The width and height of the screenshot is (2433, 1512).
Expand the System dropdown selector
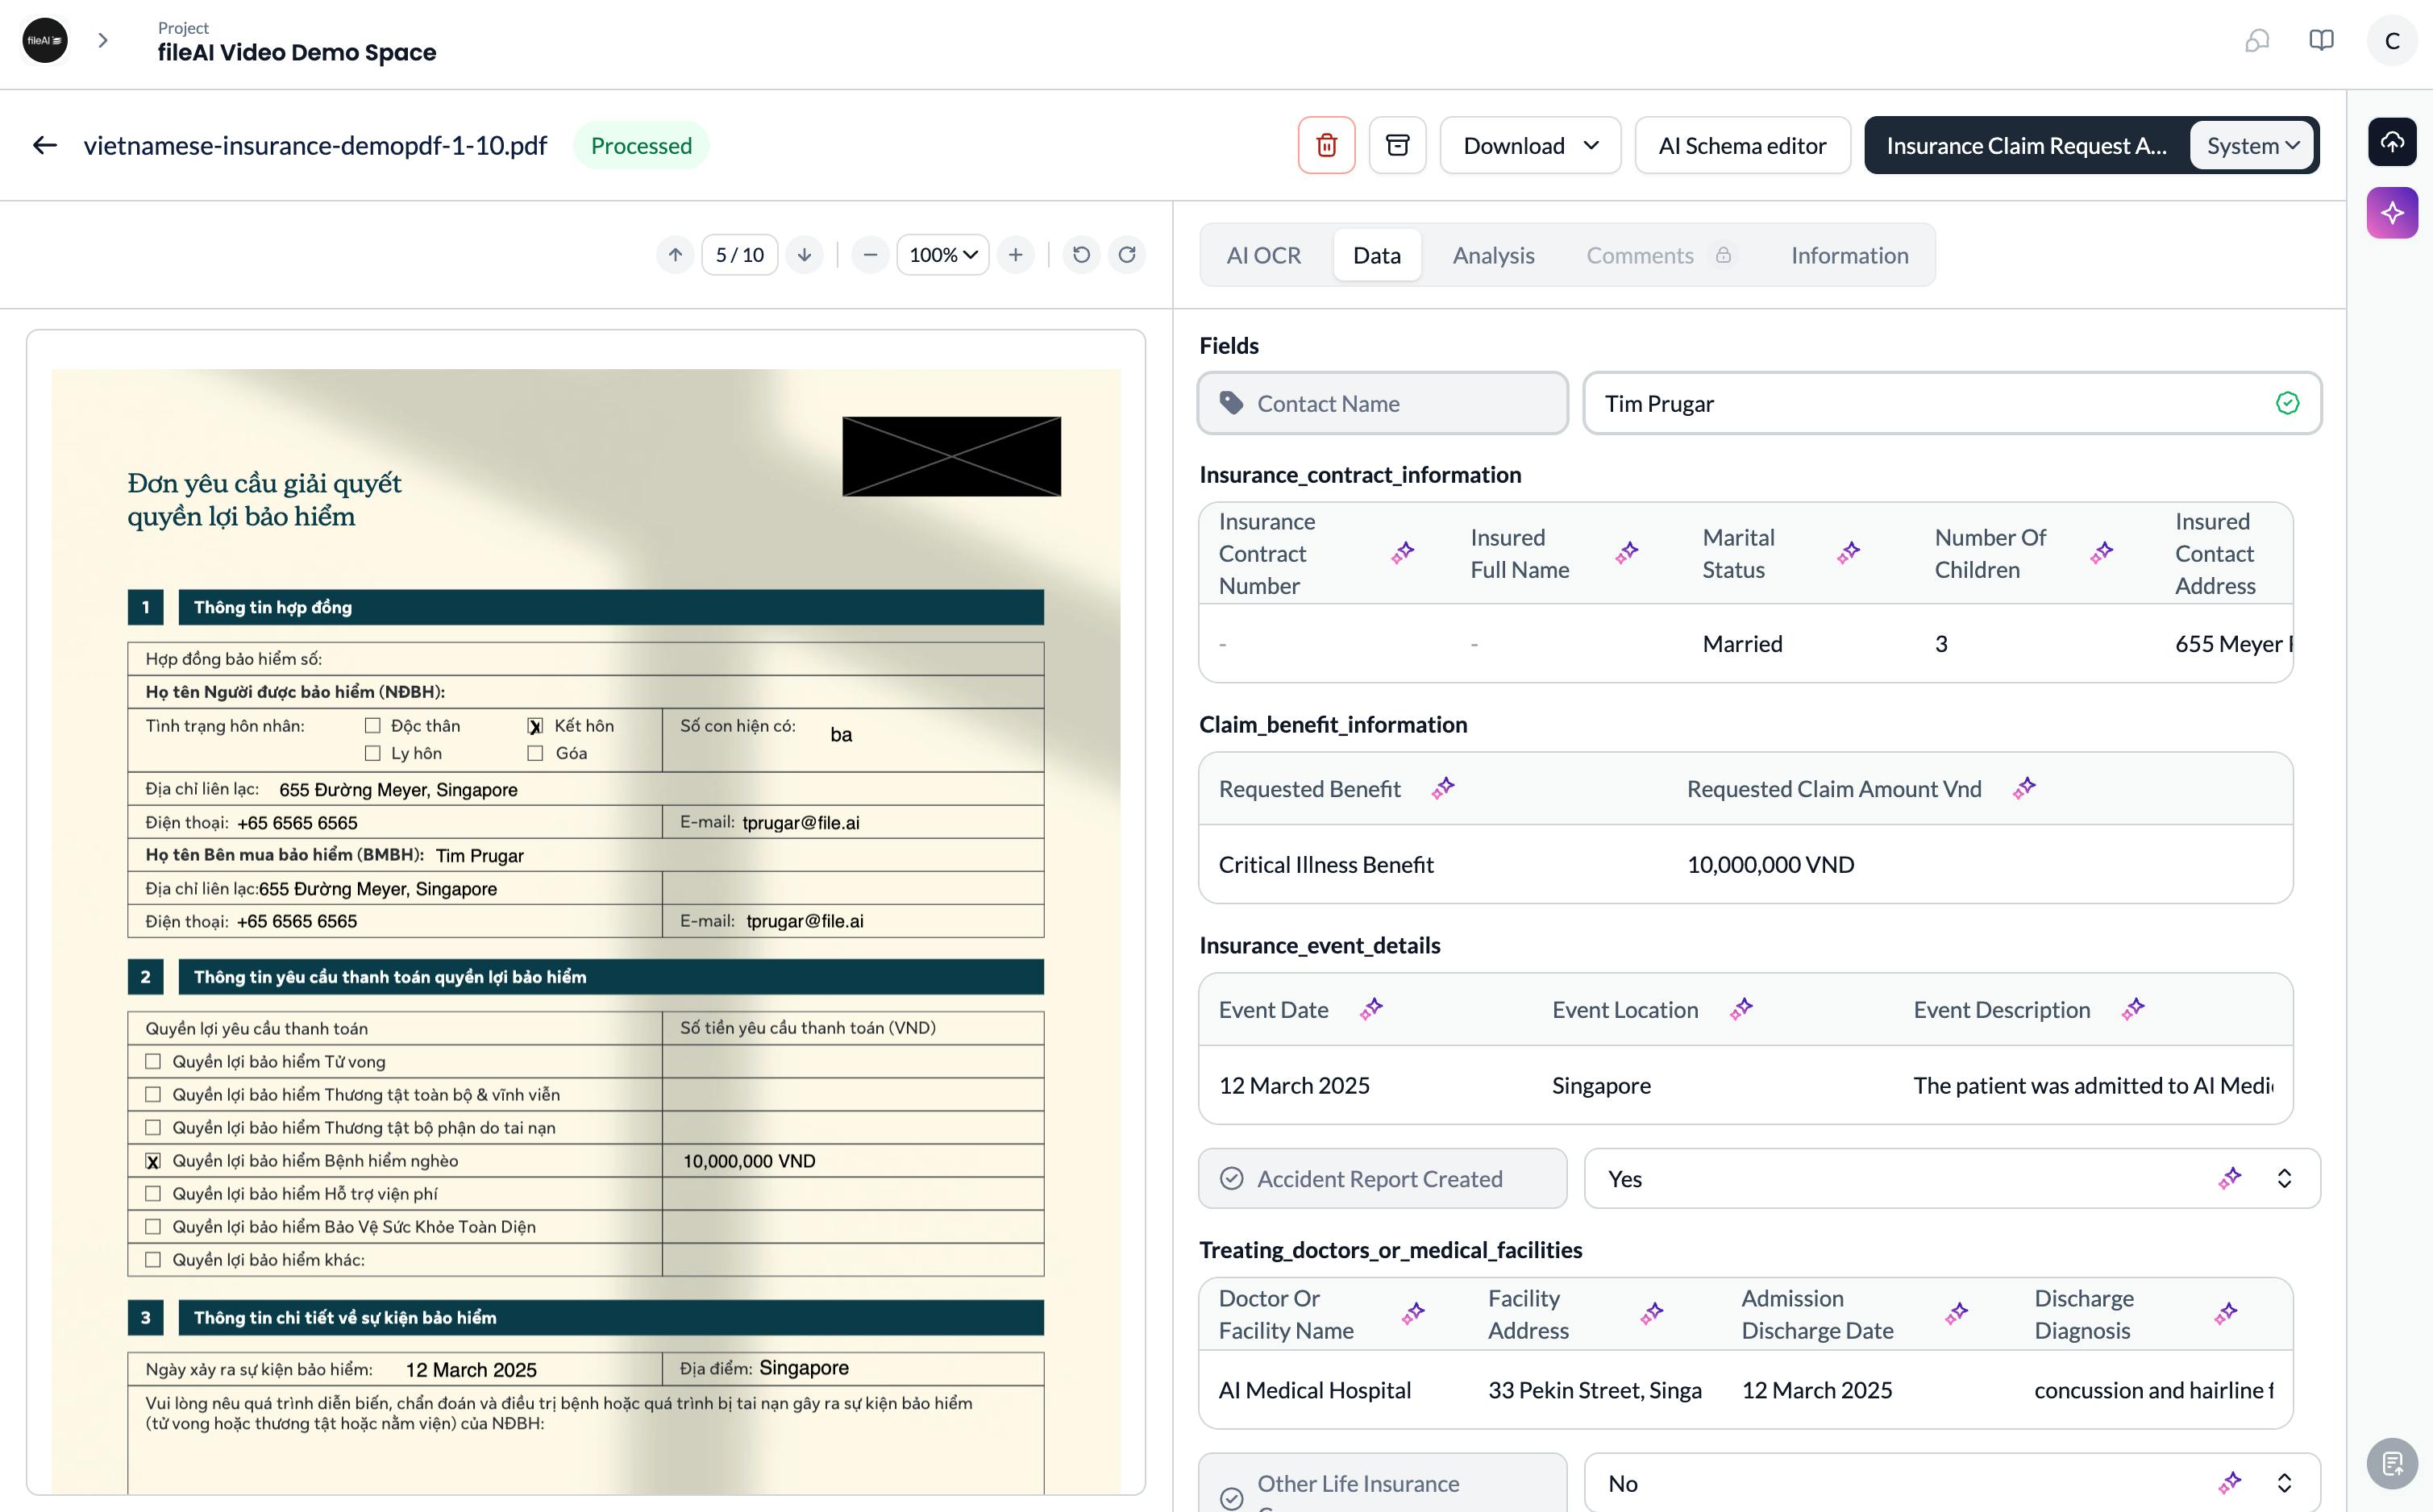pyautogui.click(x=2252, y=145)
